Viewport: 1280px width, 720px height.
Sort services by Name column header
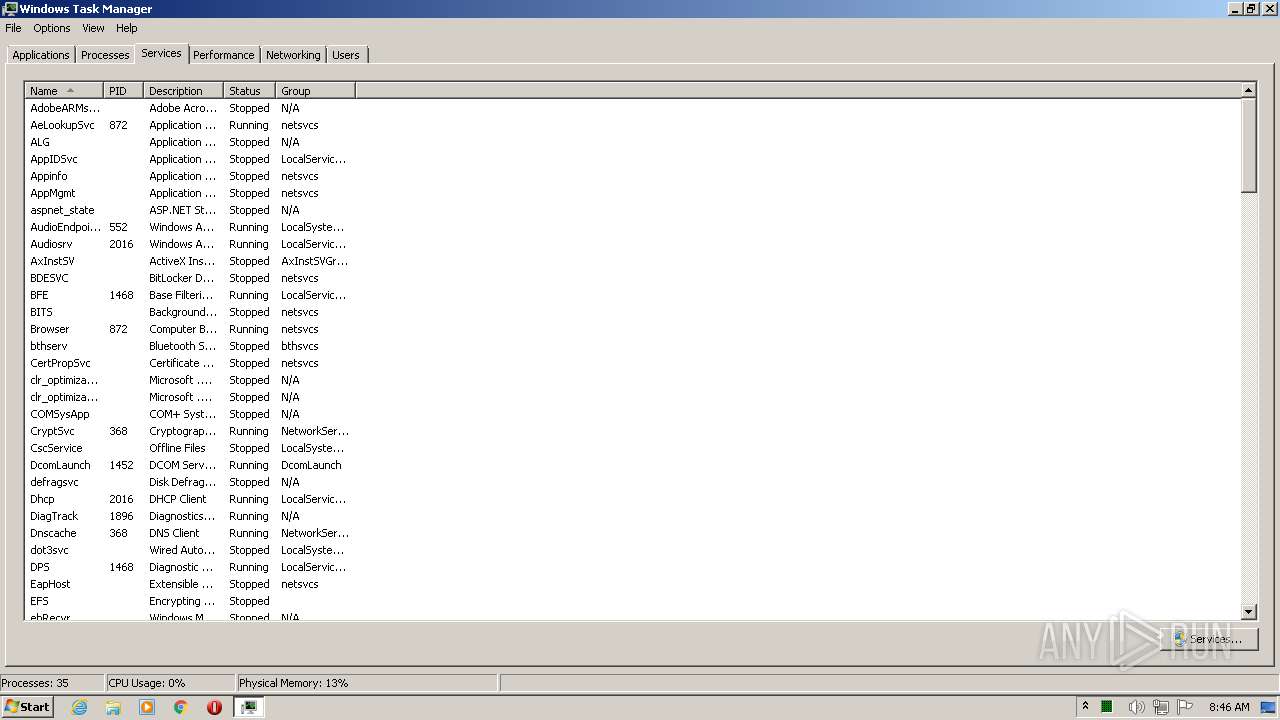pyautogui.click(x=64, y=91)
